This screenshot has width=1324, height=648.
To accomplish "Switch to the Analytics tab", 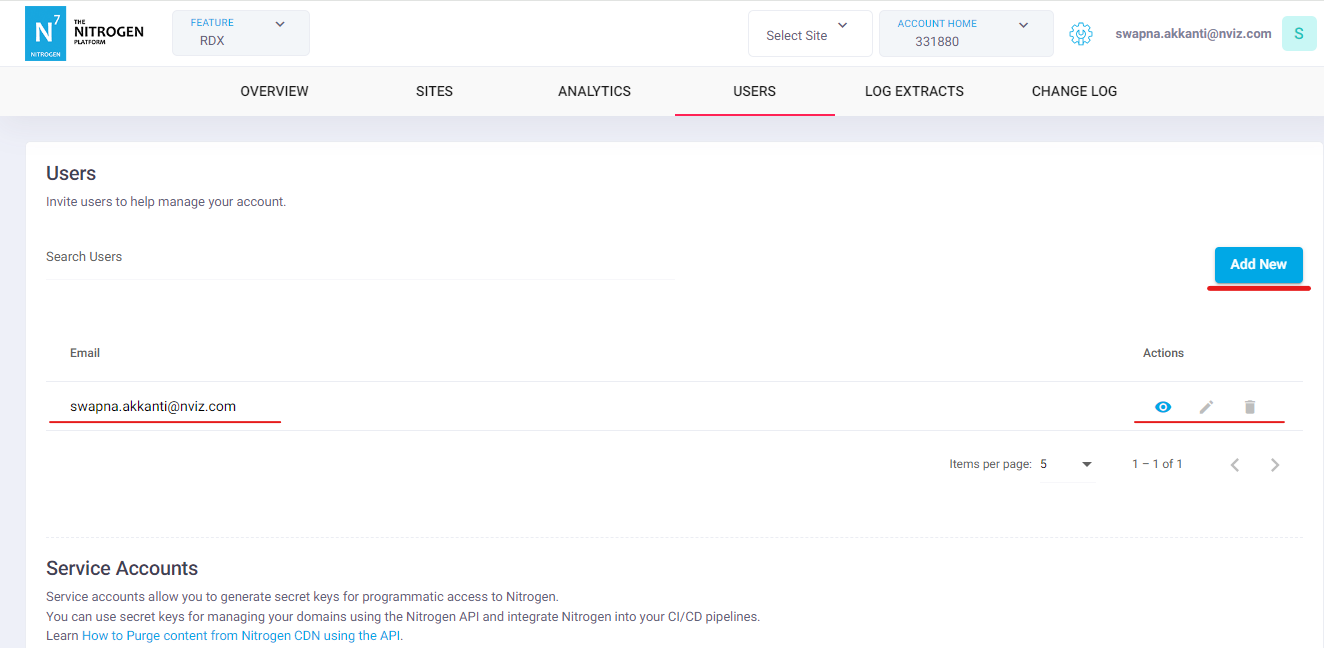I will click(594, 91).
